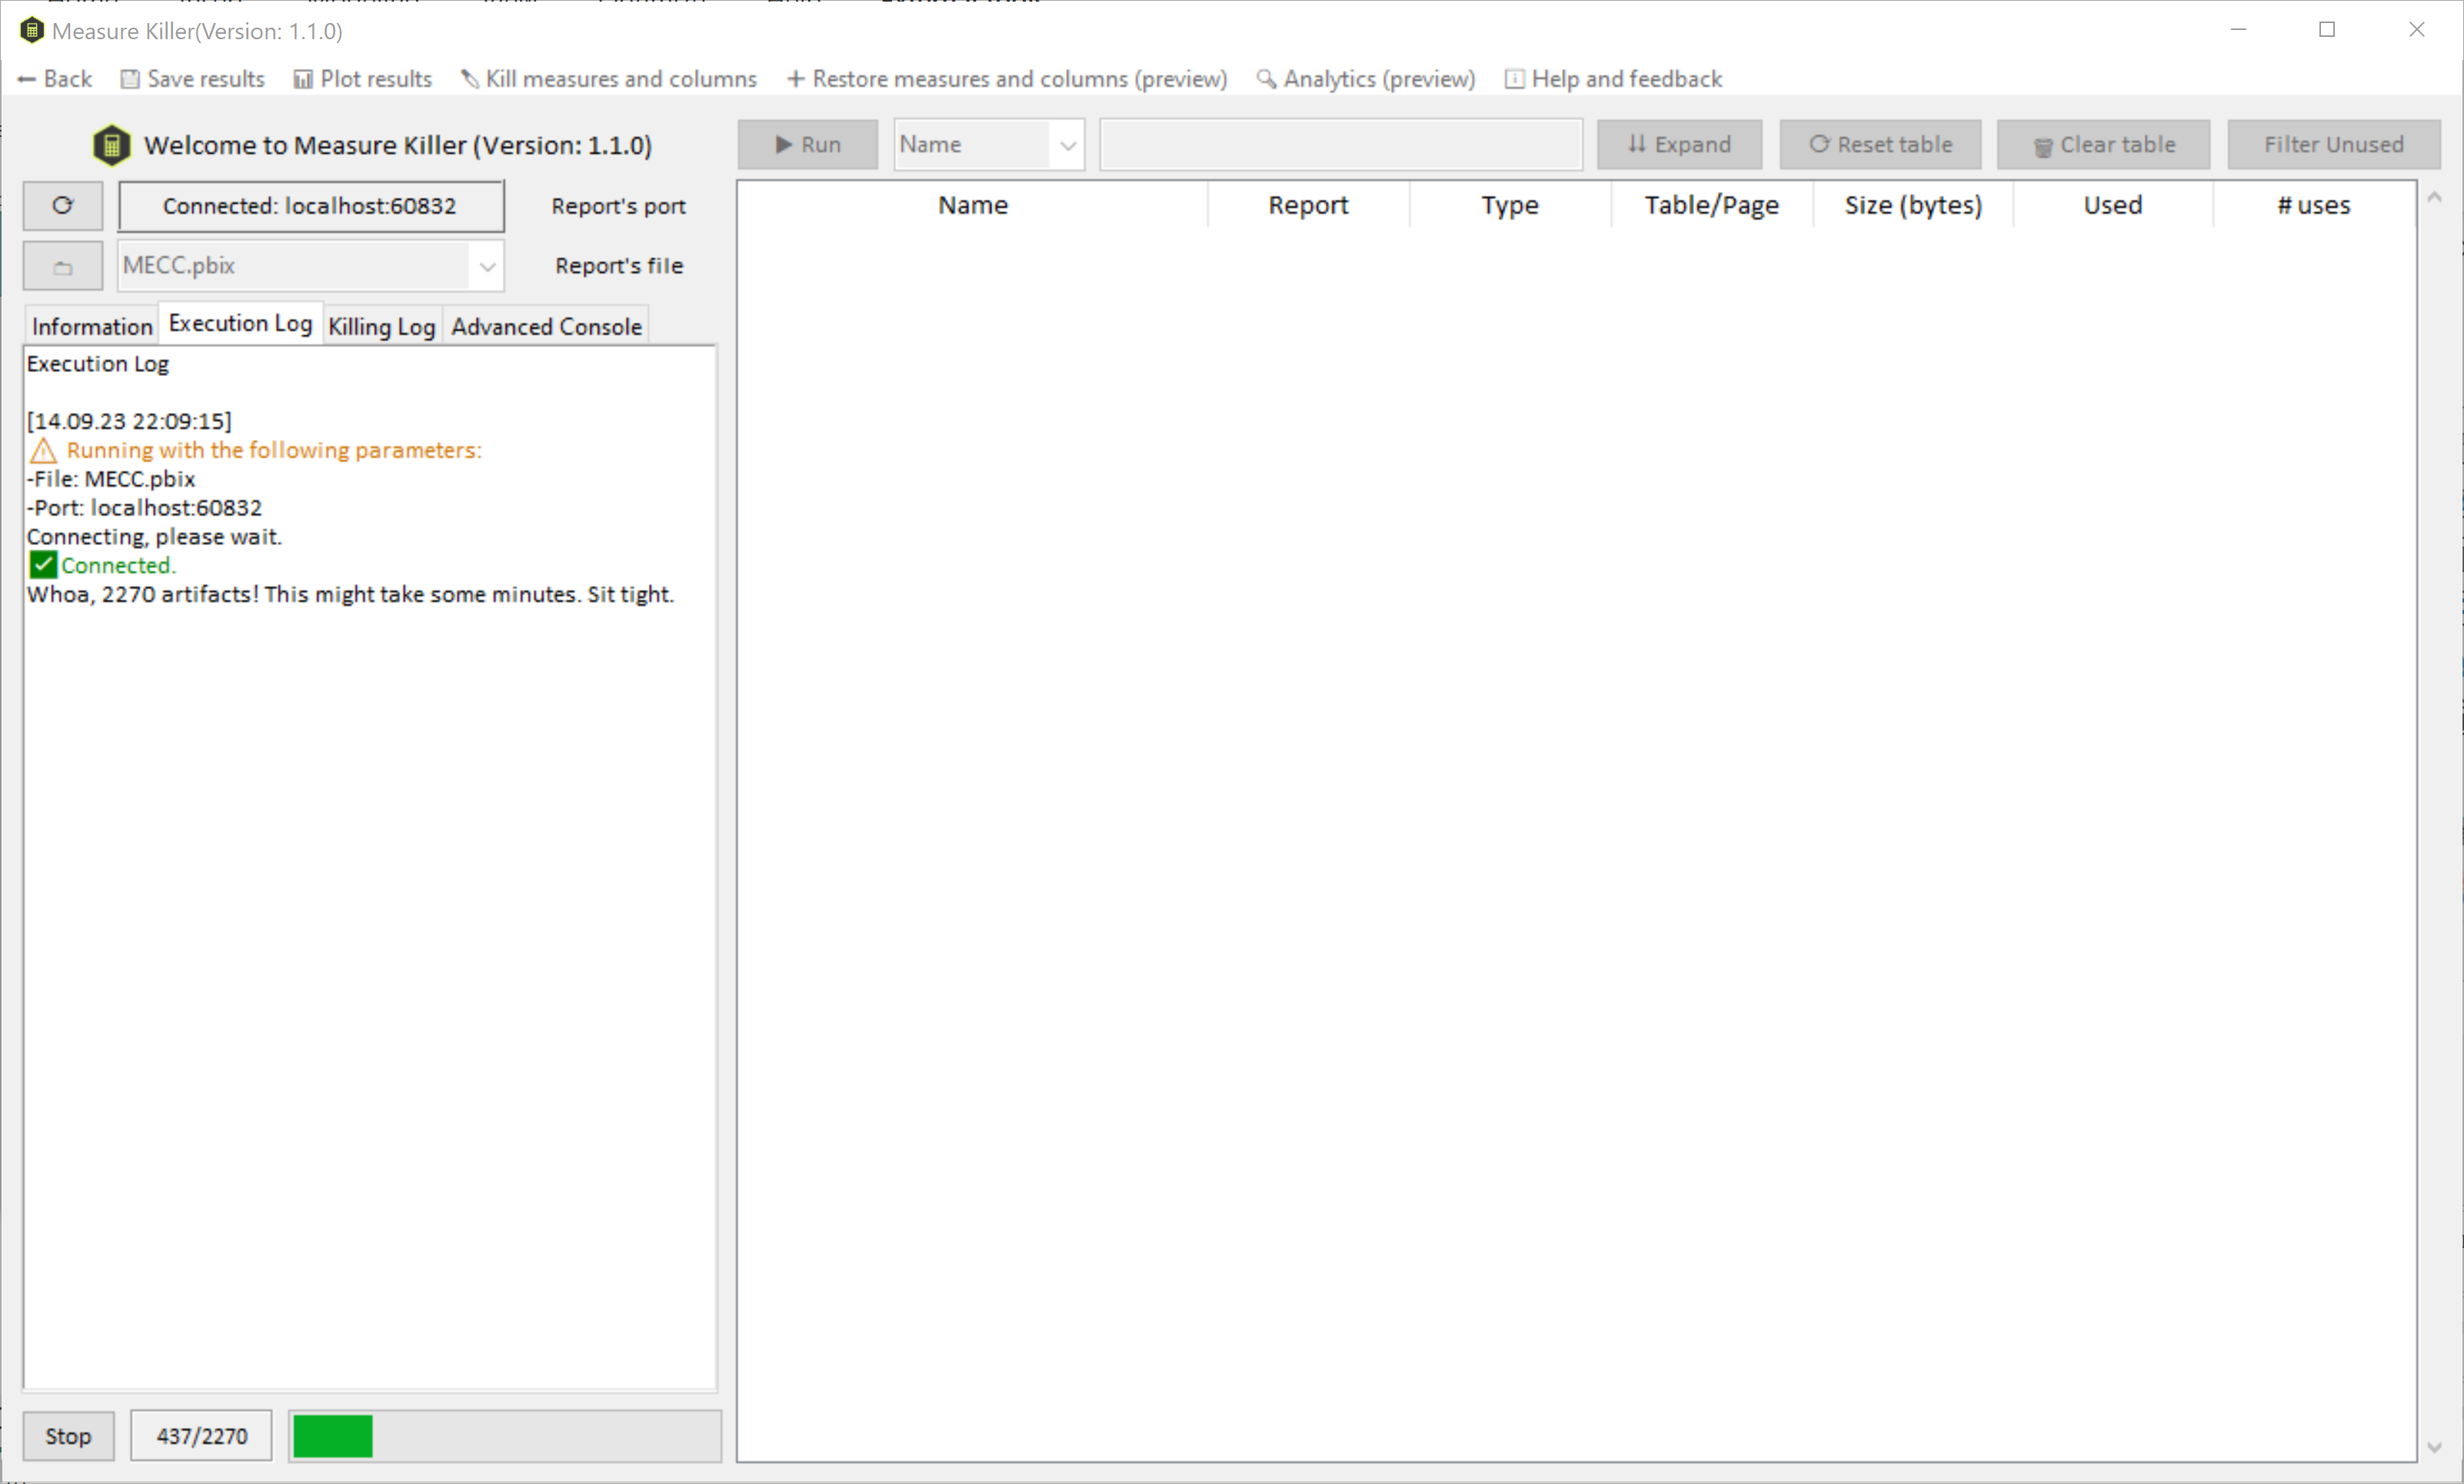2464x1484 pixels.
Task: Open Analytics preview via magnifier icon
Action: 1265,78
